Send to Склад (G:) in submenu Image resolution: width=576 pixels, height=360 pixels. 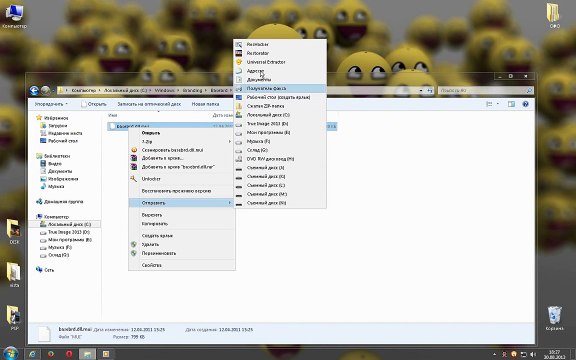(280, 150)
